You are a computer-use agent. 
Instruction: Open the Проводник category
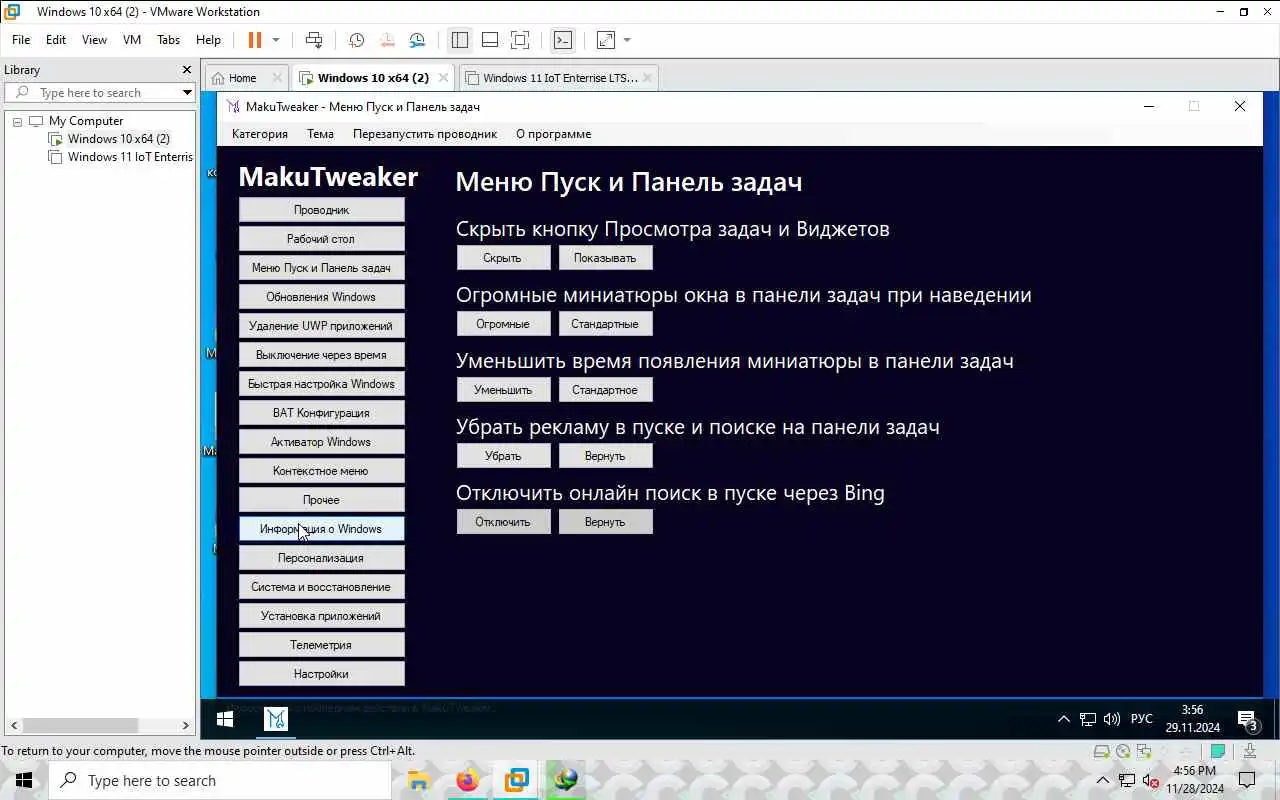click(x=321, y=210)
